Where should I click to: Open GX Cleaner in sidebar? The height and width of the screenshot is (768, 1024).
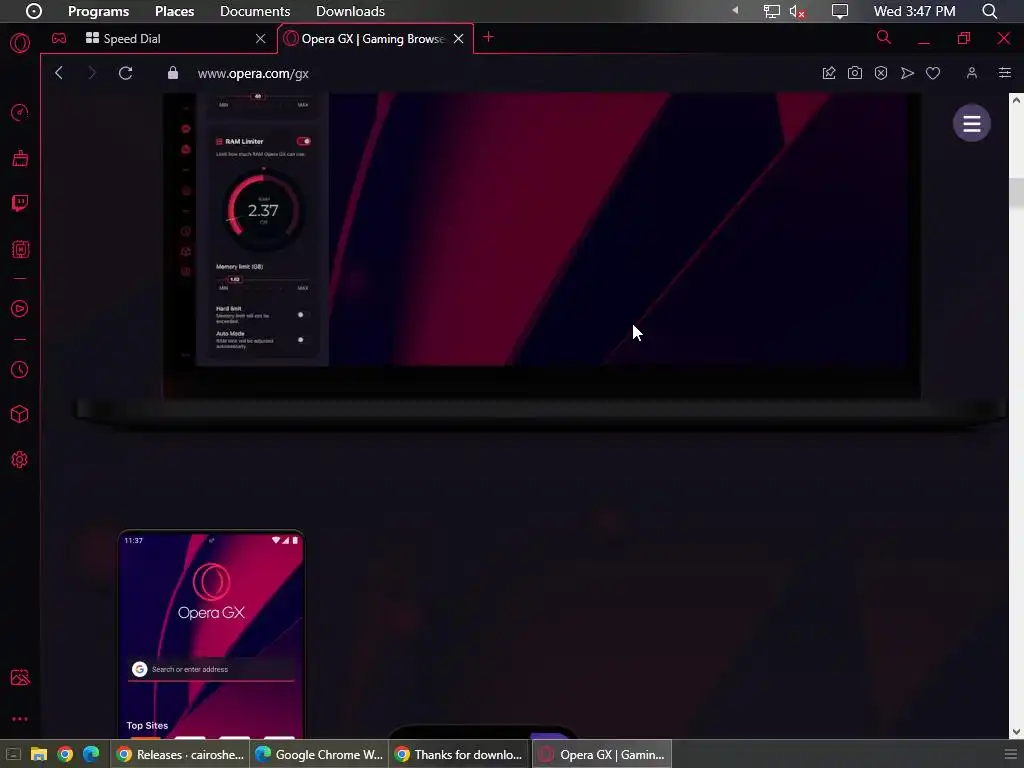point(20,158)
